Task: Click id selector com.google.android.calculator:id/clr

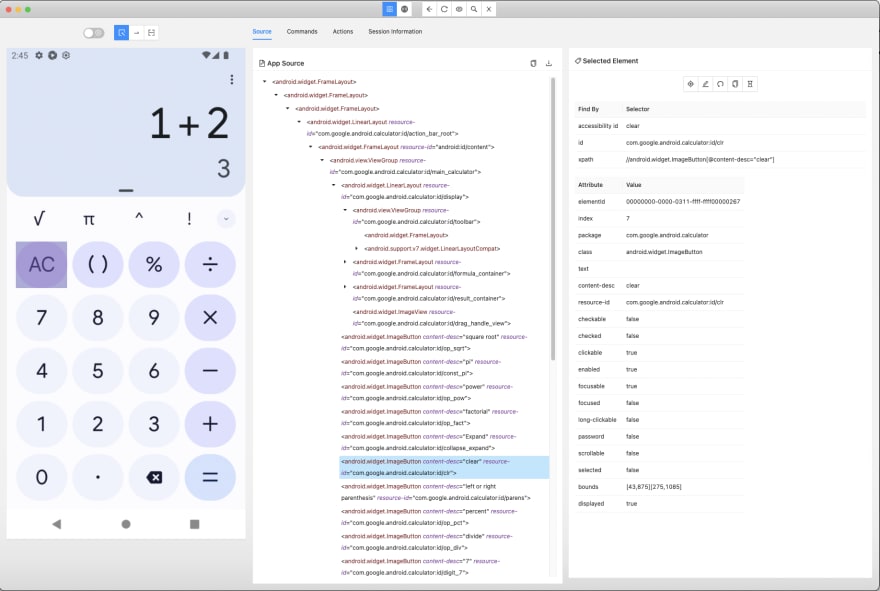Action: (x=675, y=143)
